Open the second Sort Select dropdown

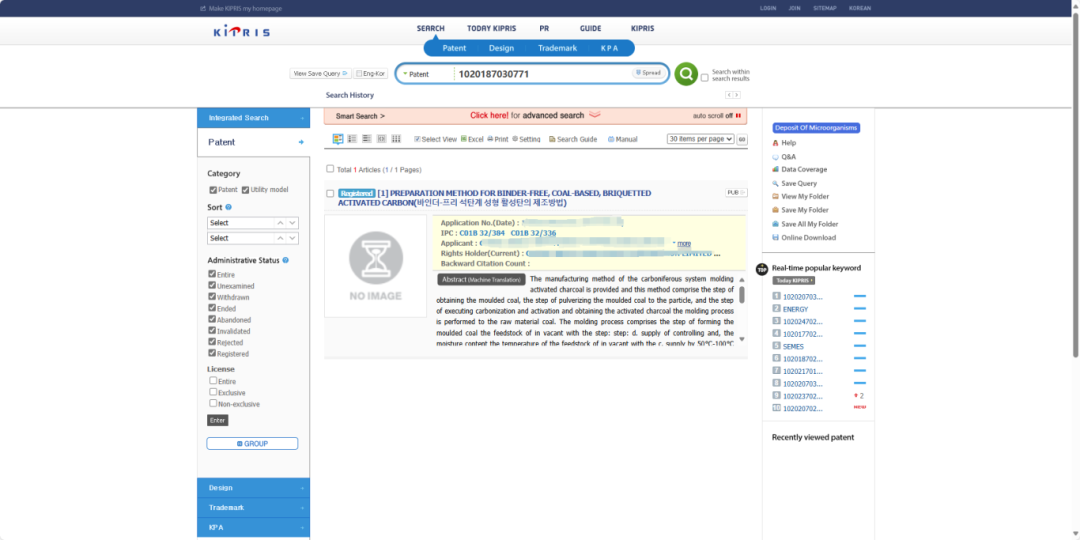(x=253, y=238)
